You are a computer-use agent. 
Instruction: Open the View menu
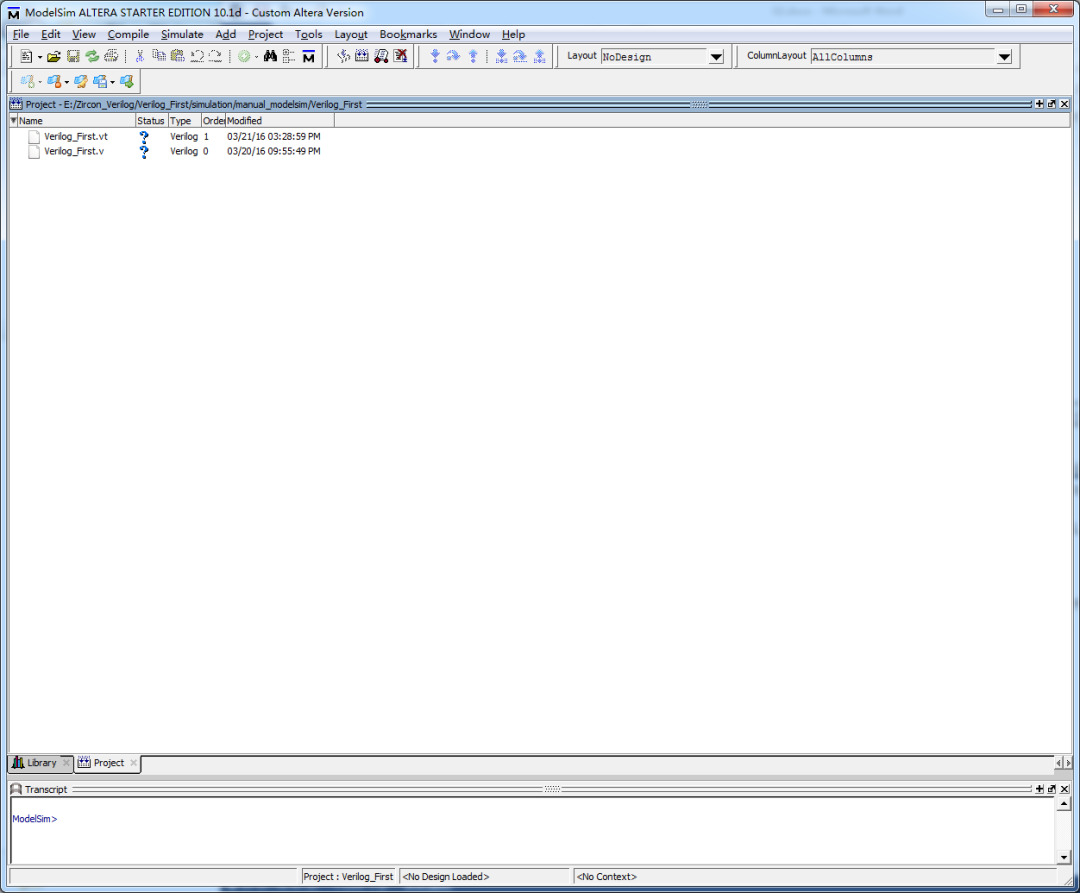83,34
